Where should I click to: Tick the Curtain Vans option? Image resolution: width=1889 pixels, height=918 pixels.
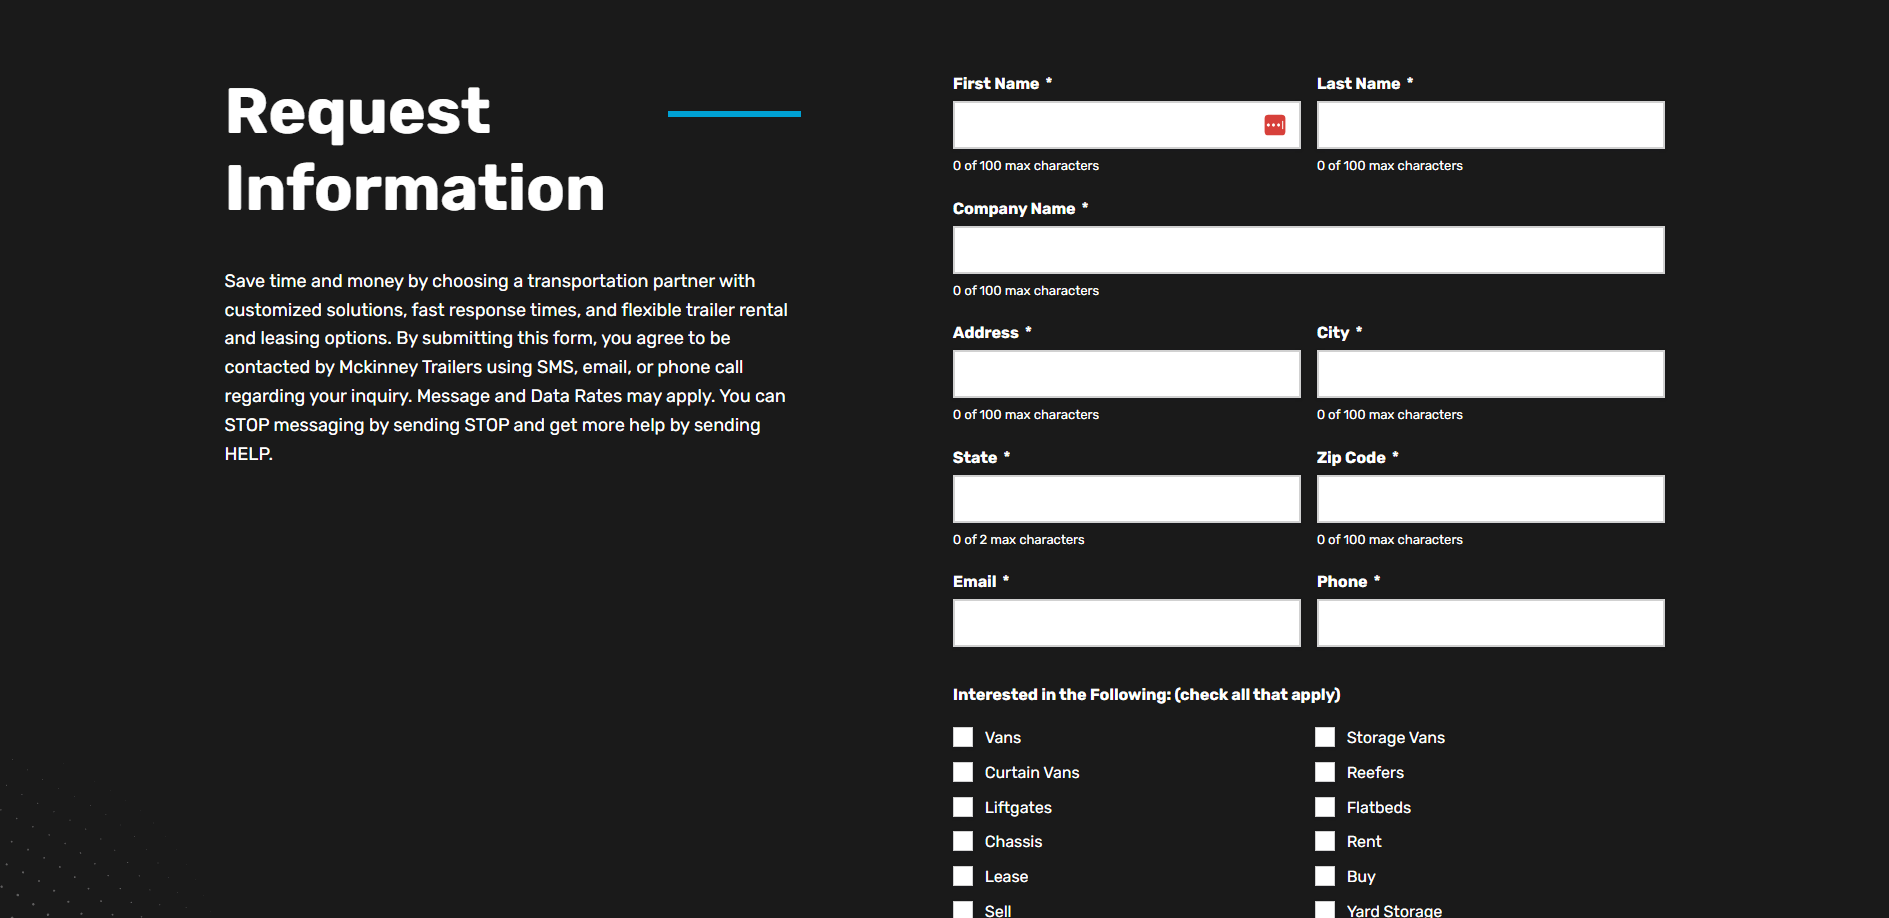click(x=963, y=772)
